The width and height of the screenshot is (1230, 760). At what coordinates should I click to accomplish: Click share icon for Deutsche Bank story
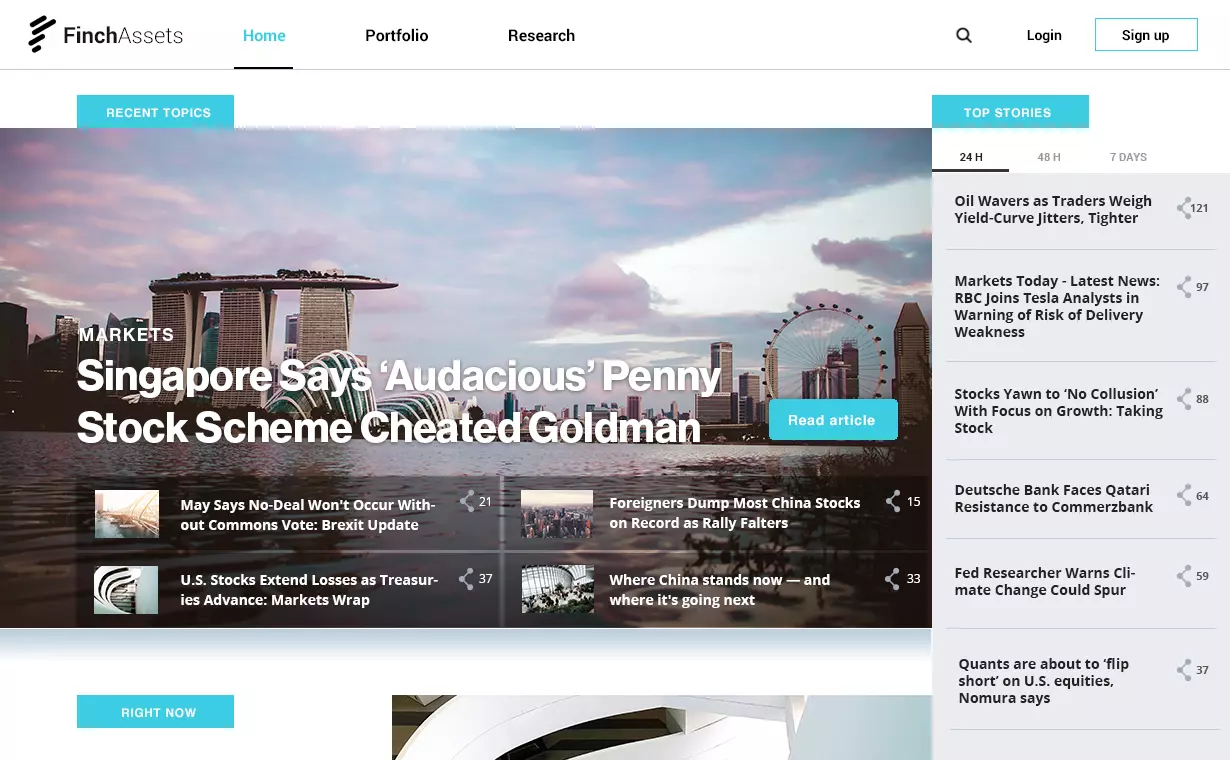click(1184, 495)
